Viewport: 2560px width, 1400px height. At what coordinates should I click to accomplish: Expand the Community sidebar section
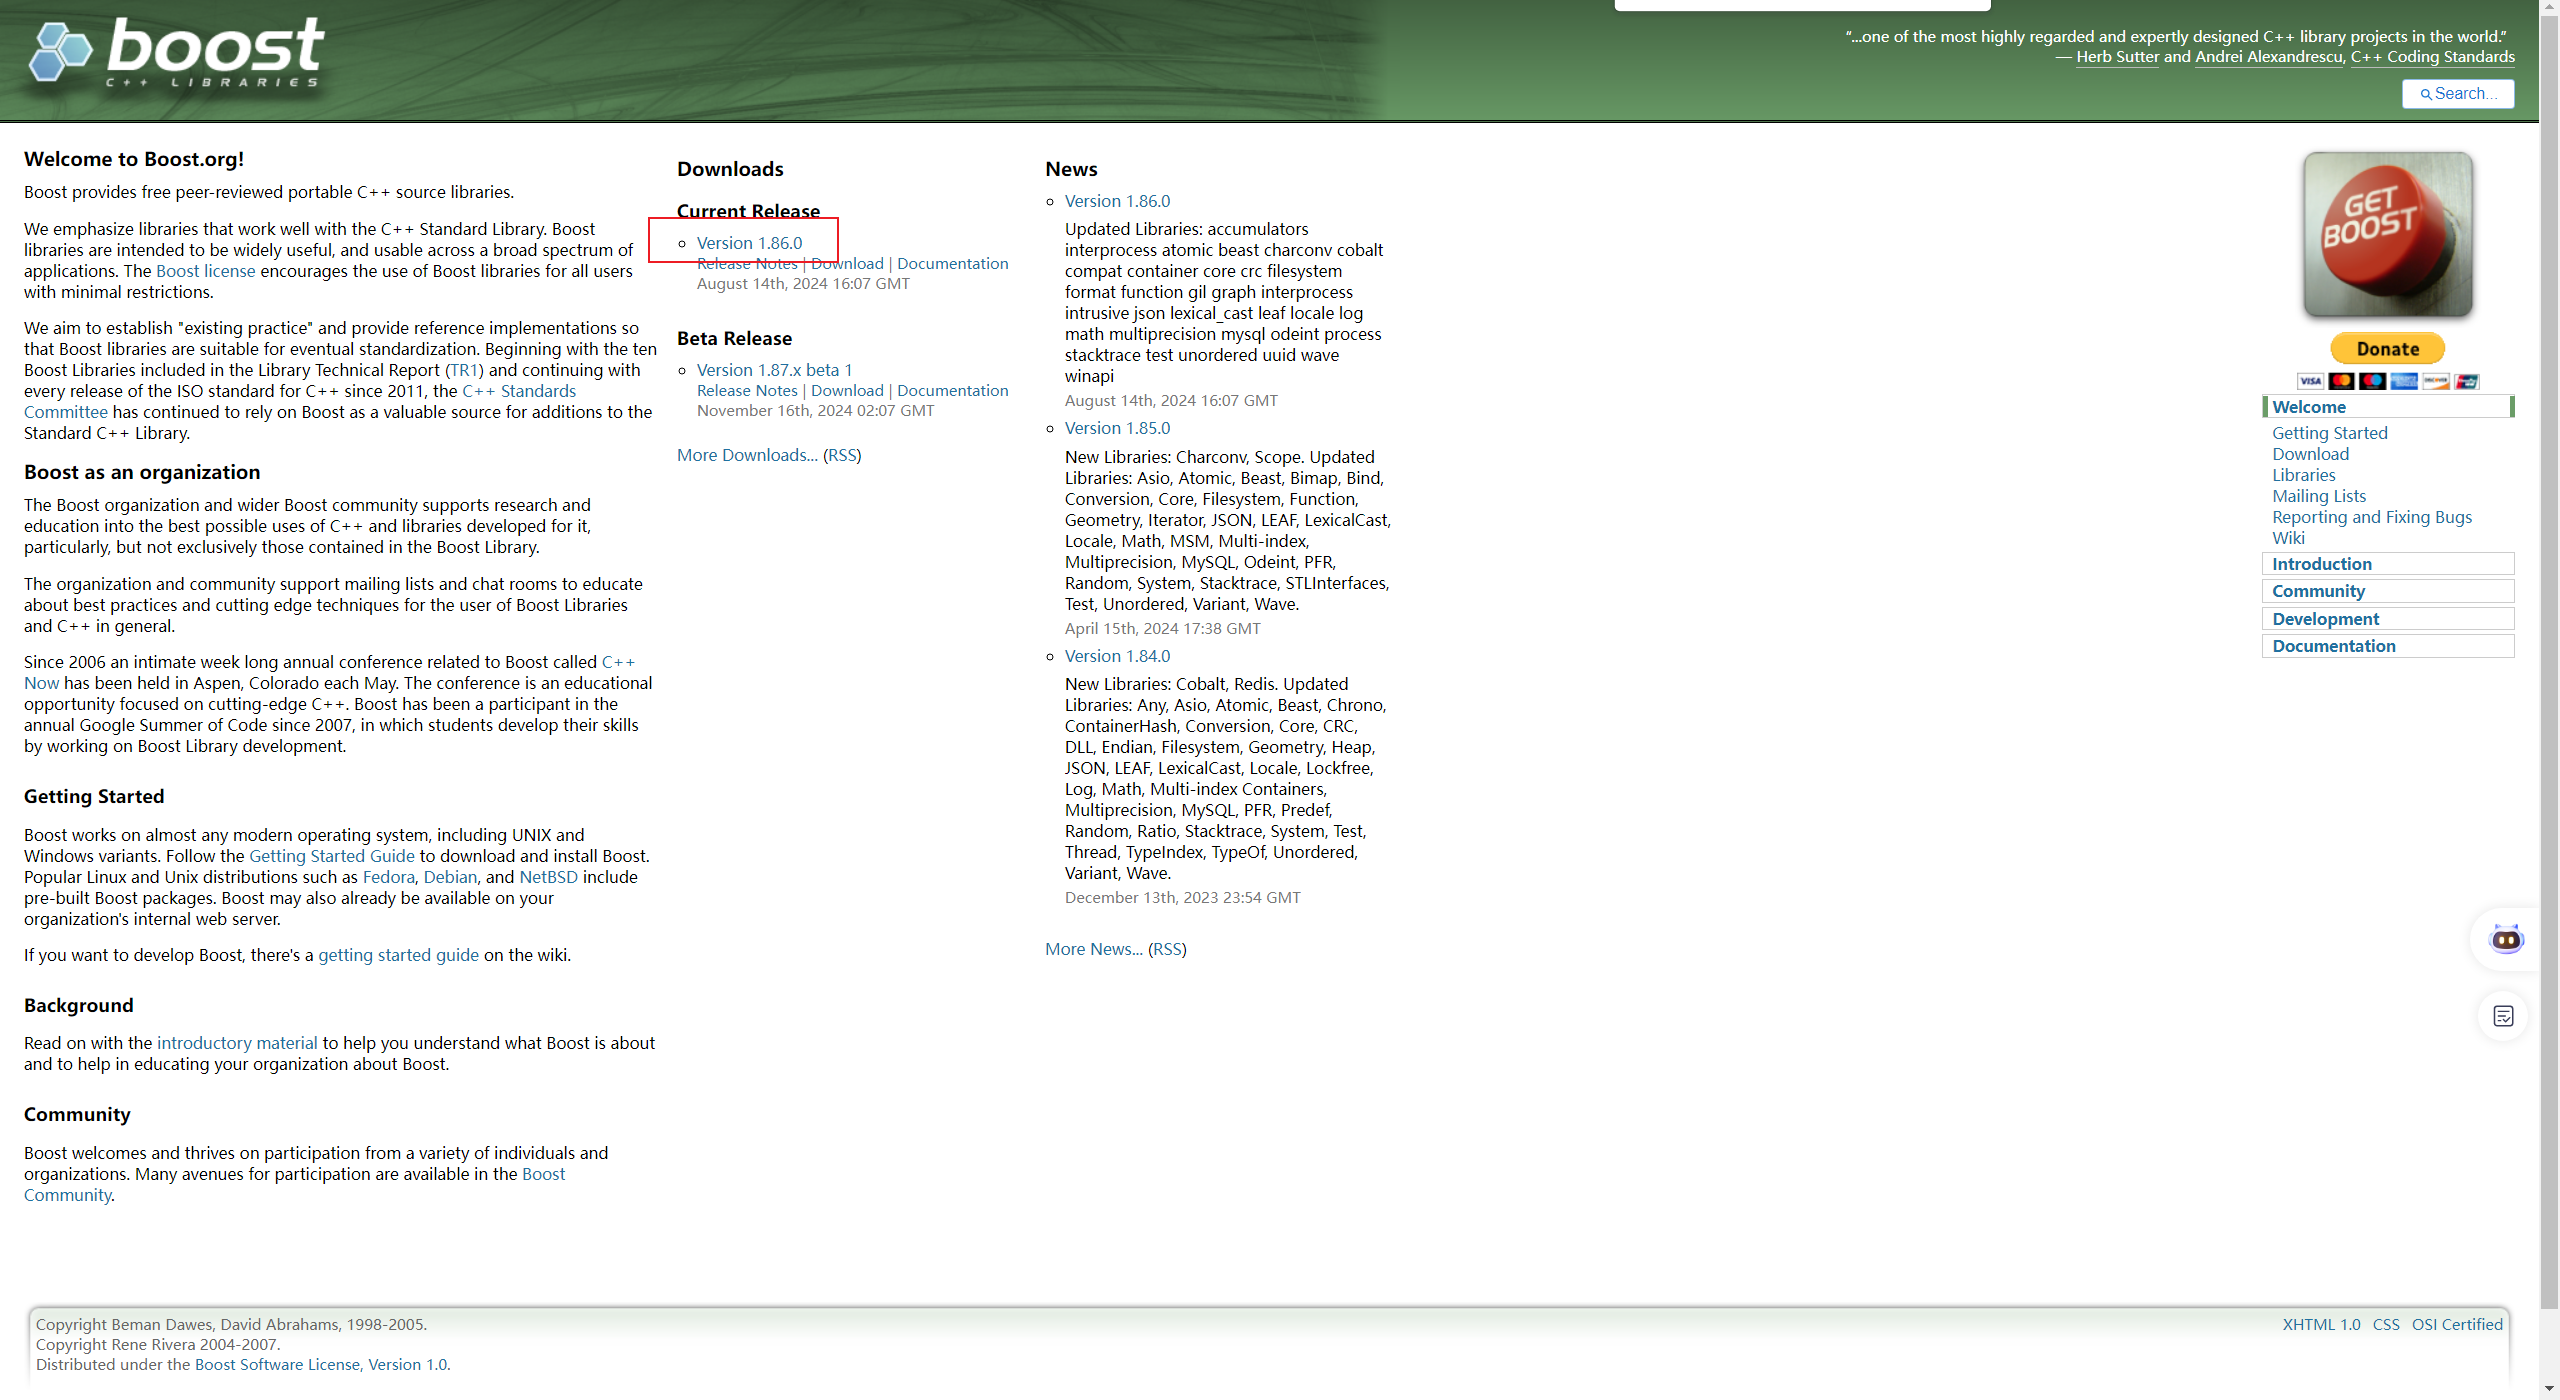tap(2318, 591)
